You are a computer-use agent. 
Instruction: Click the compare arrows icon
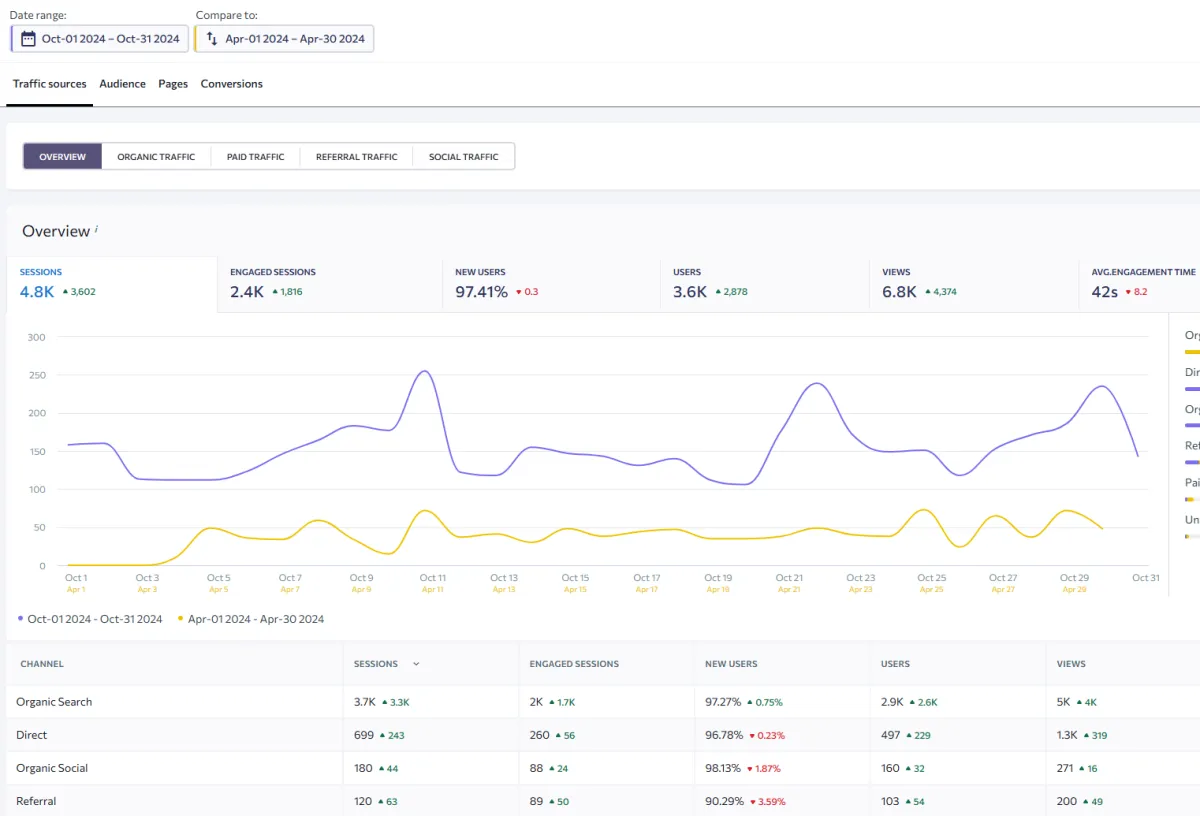[212, 39]
